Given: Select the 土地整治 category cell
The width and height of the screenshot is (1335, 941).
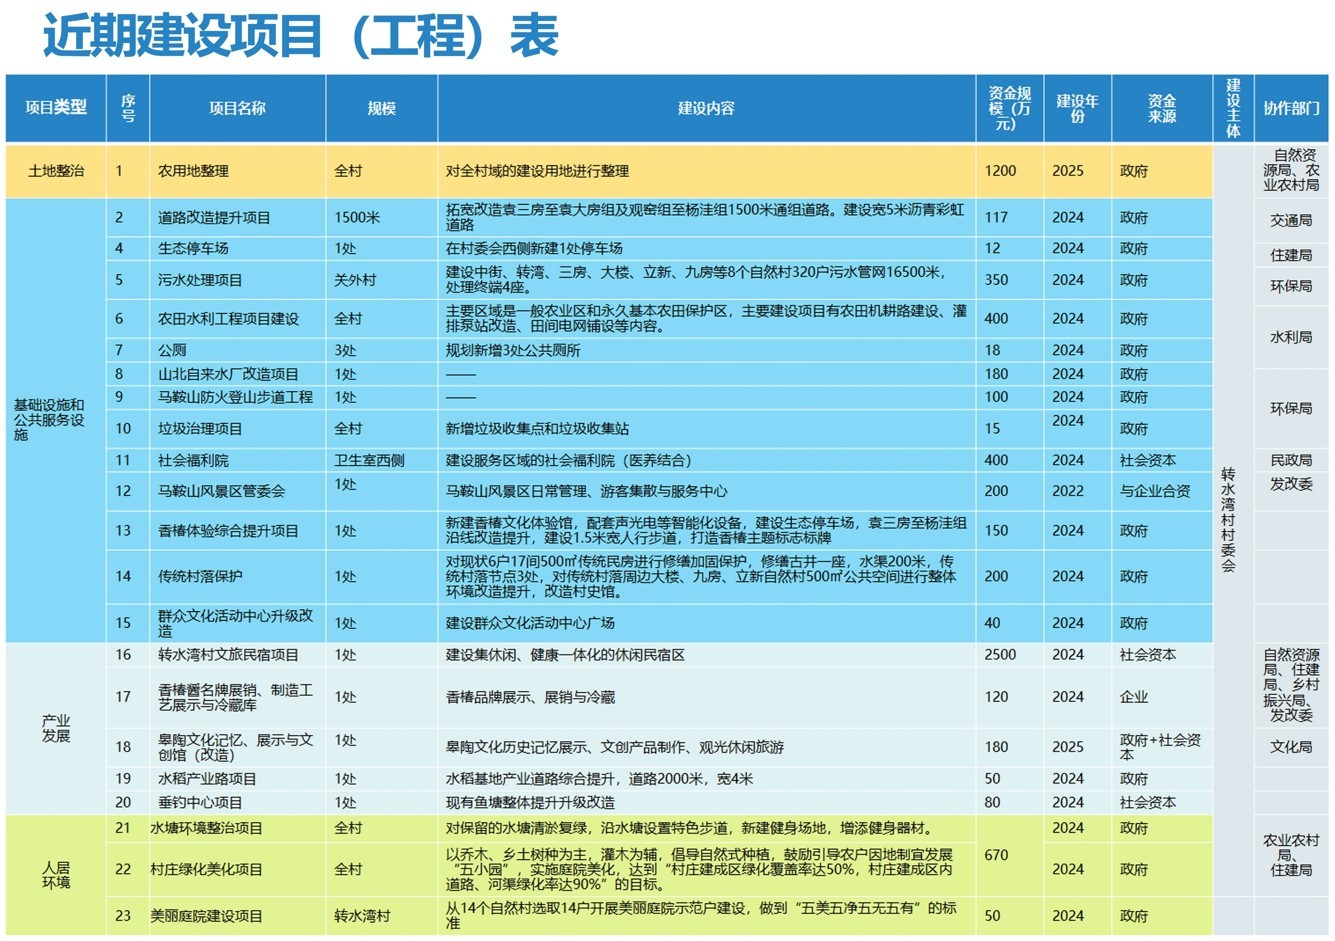Looking at the screenshot, I should [56, 171].
